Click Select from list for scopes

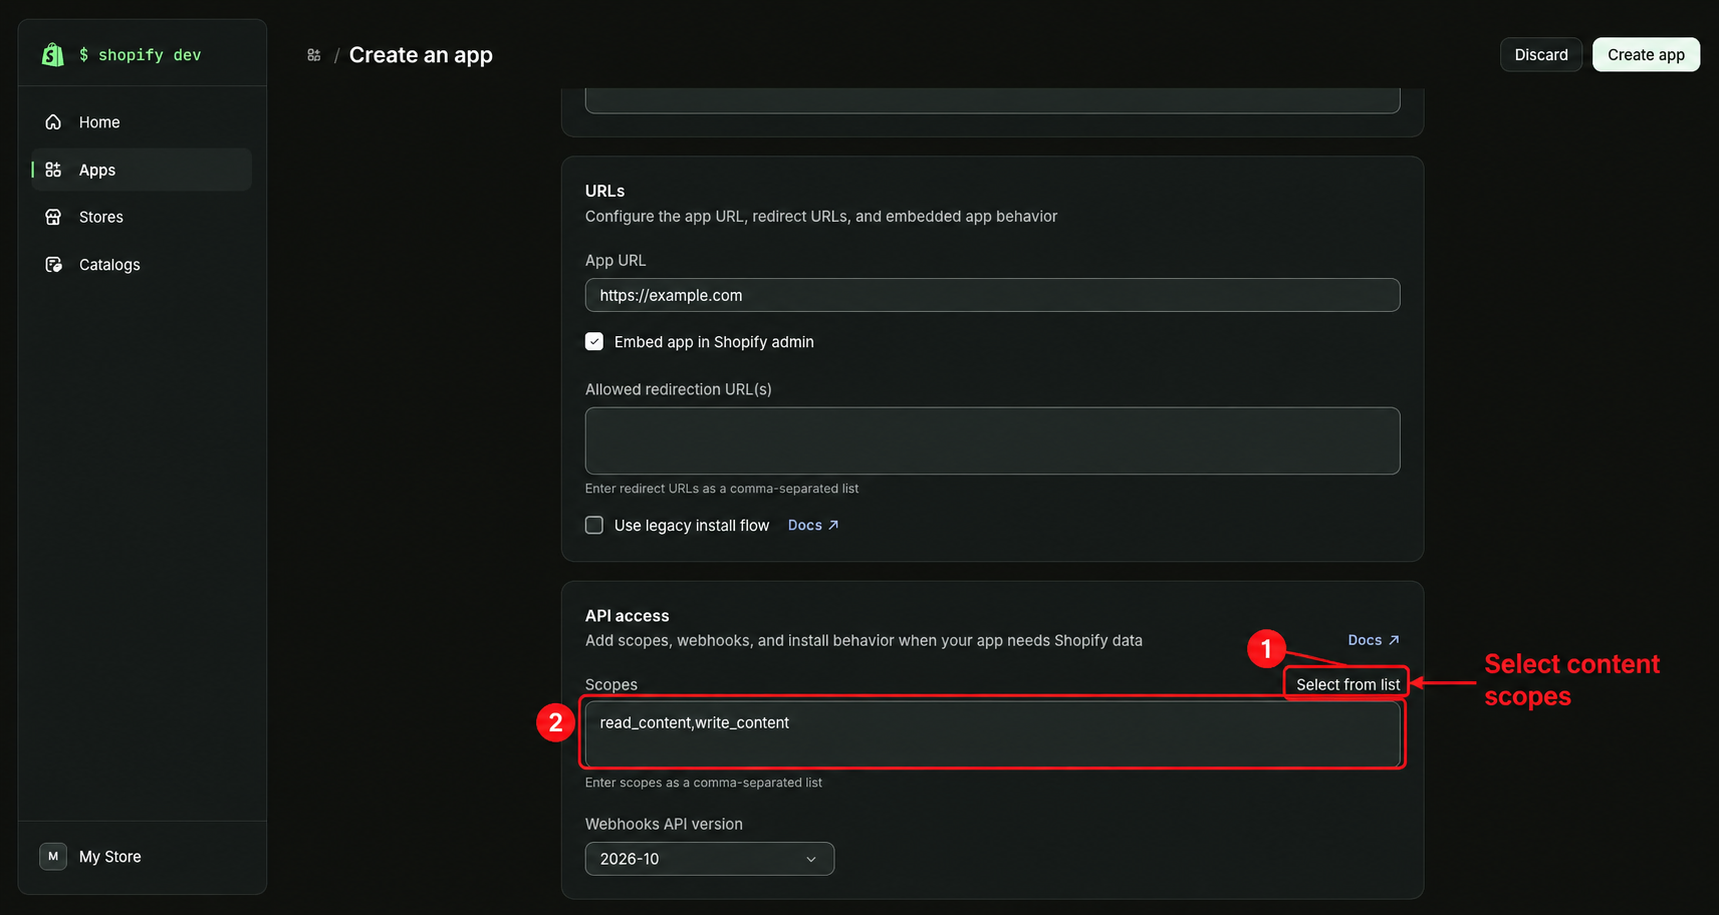[1347, 684]
